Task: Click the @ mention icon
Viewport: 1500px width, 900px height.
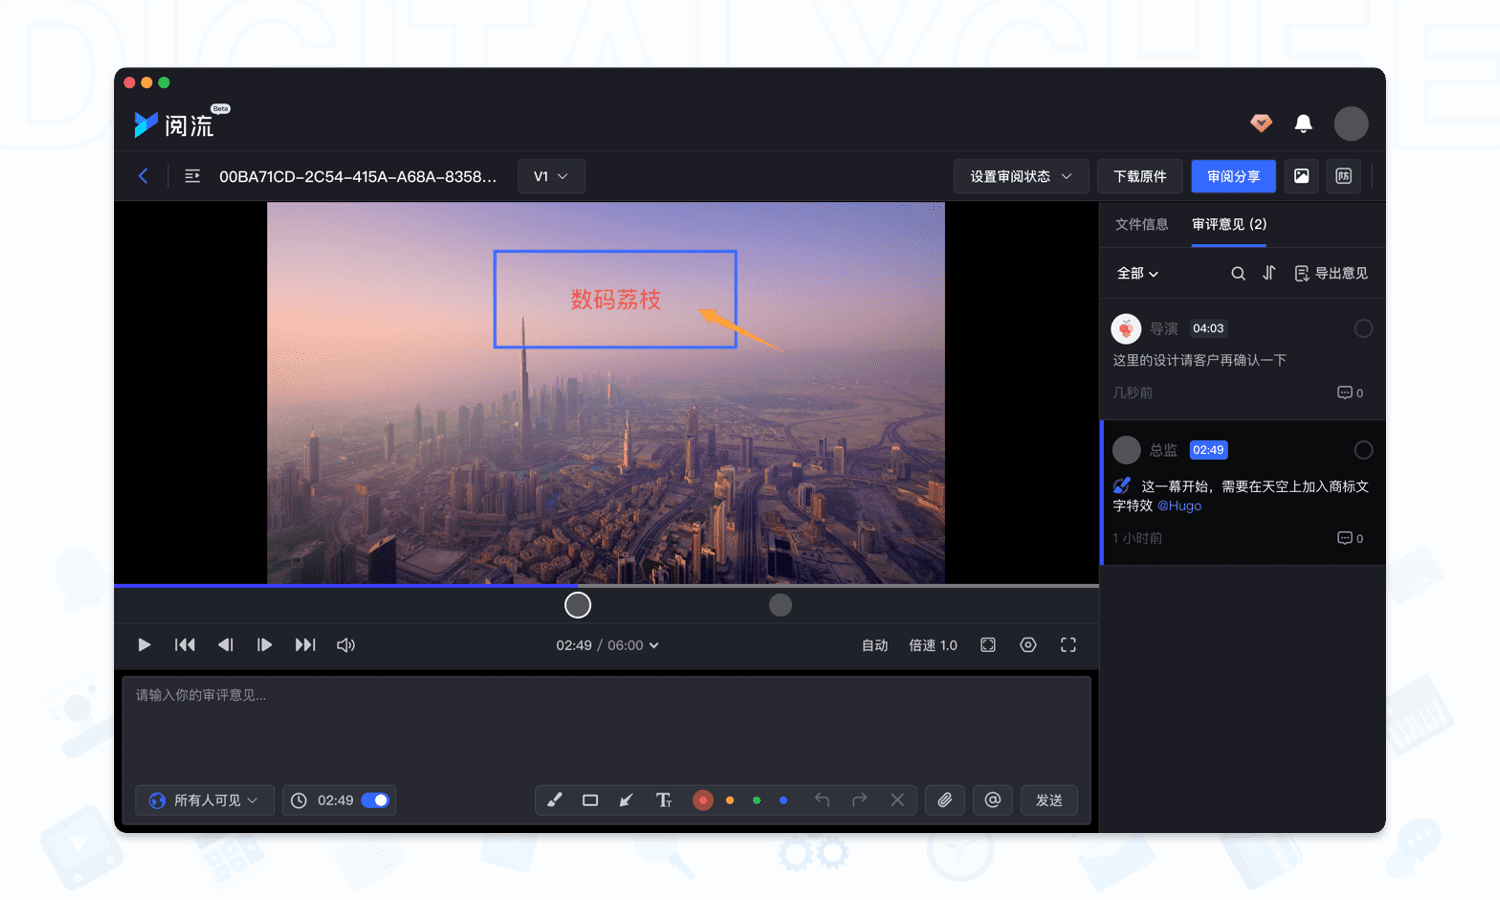Action: click(x=992, y=800)
